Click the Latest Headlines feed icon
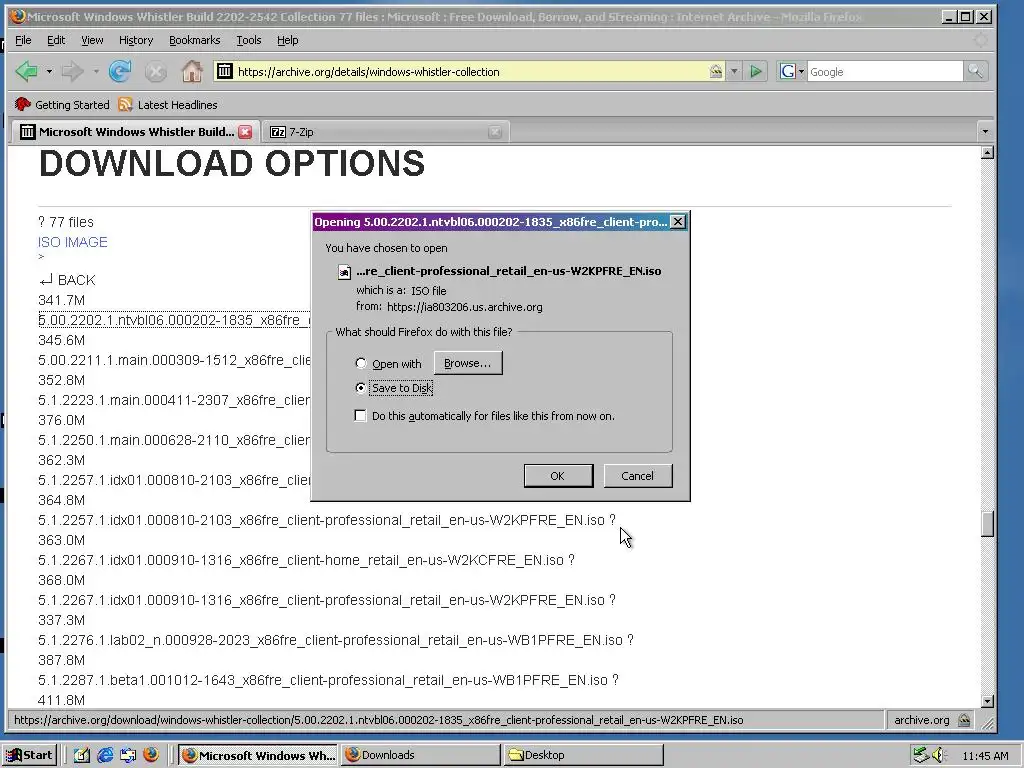1024x768 pixels. (x=125, y=104)
